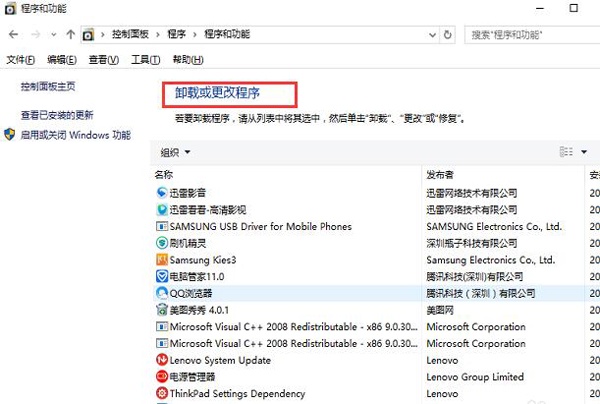Click the 美图秀秀 4.0.1 program icon
The image size is (600, 404).
point(162,311)
